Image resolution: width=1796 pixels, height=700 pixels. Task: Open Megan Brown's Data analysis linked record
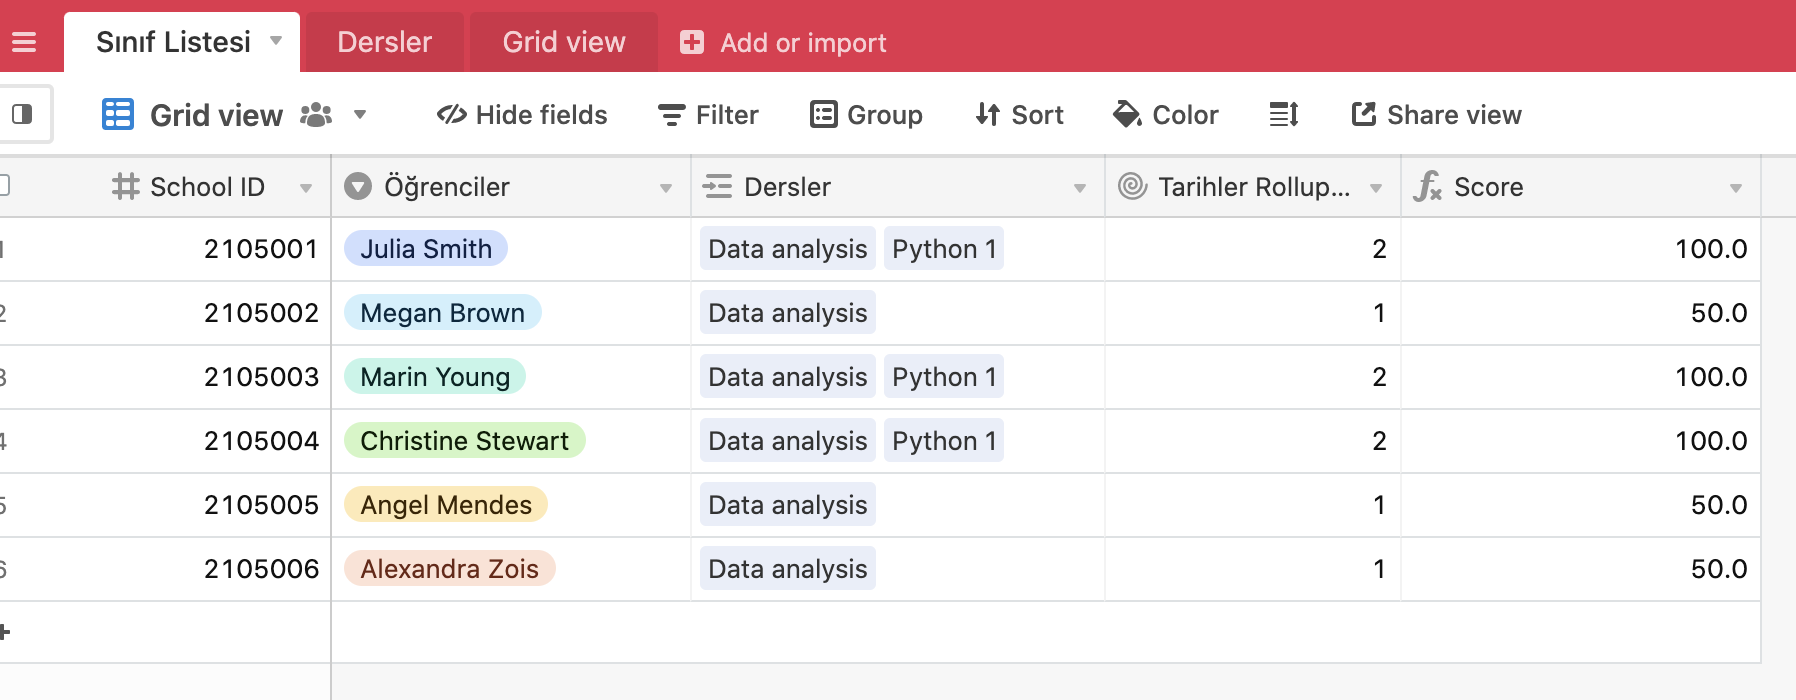pyautogui.click(x=788, y=312)
